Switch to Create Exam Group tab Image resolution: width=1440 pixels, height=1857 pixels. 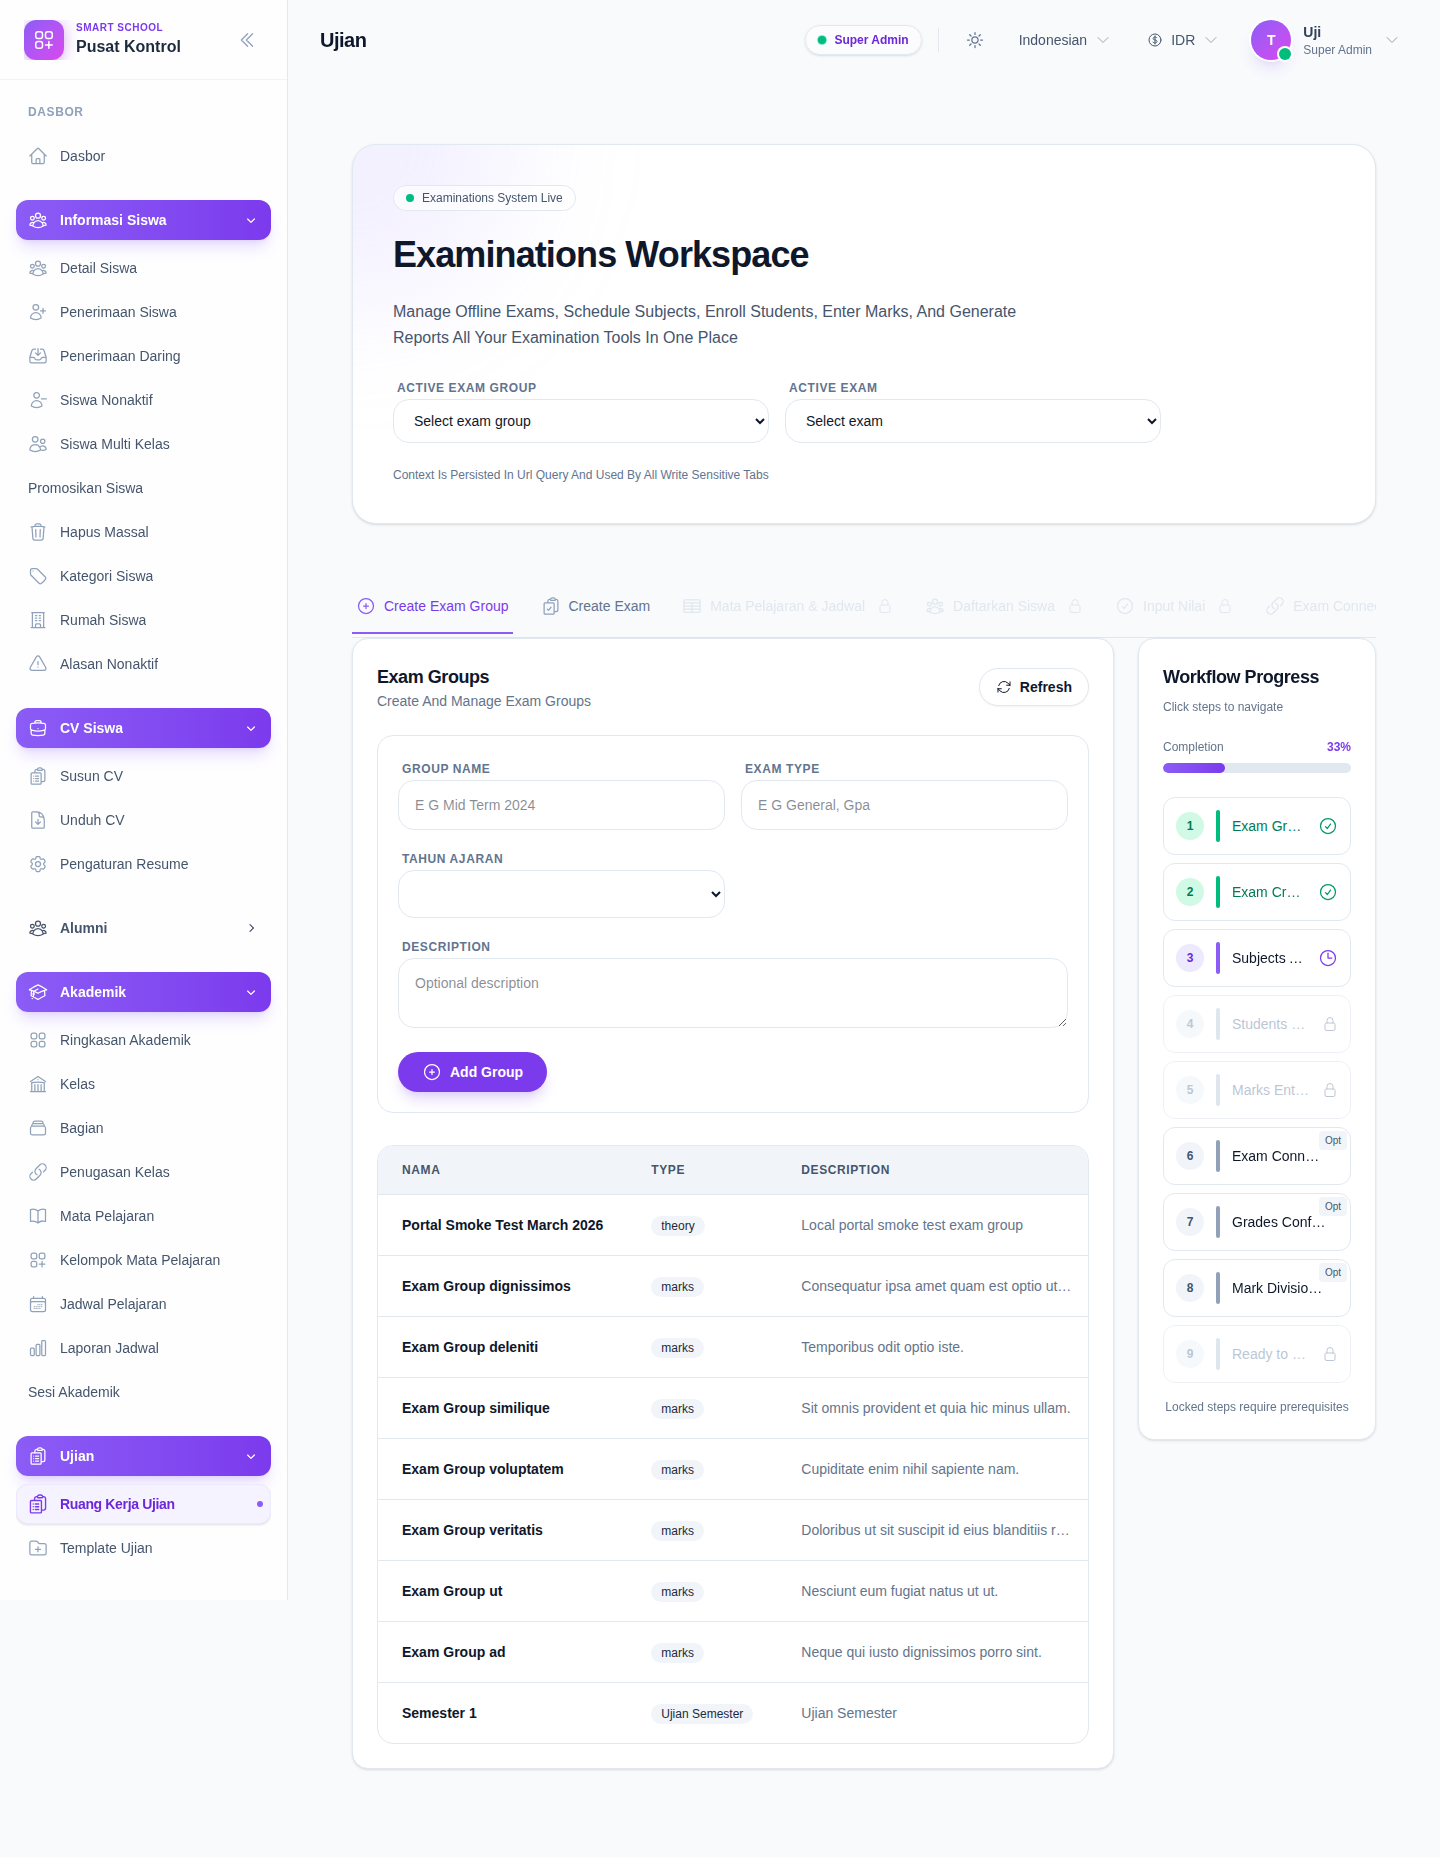click(433, 606)
